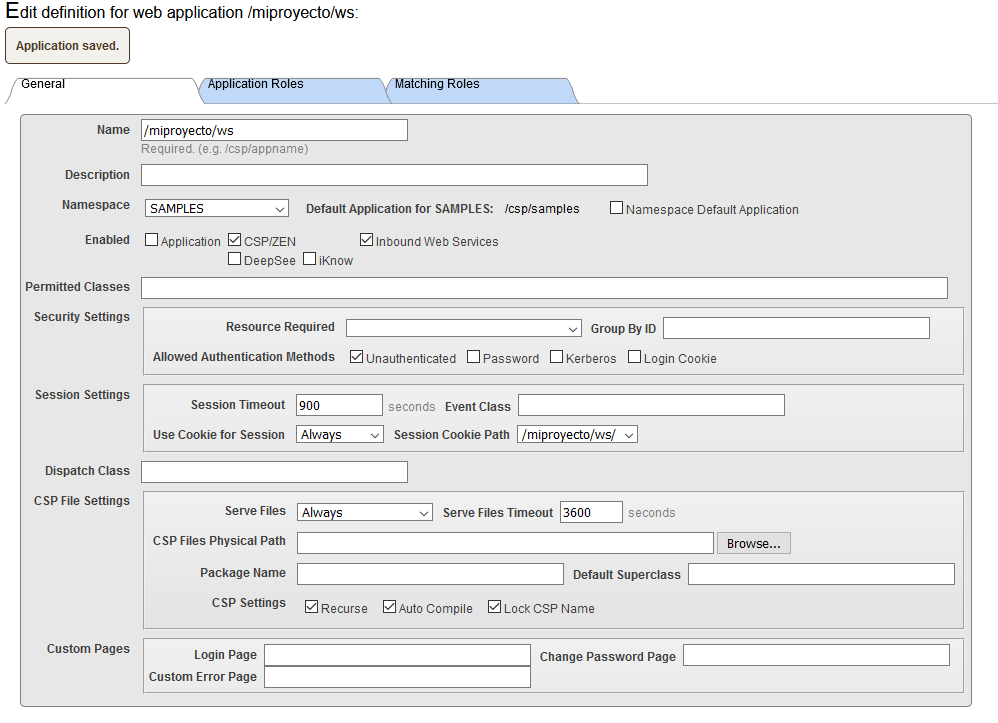
Task: Open the Namespace dropdown showing SAMPLES
Action: 216,209
